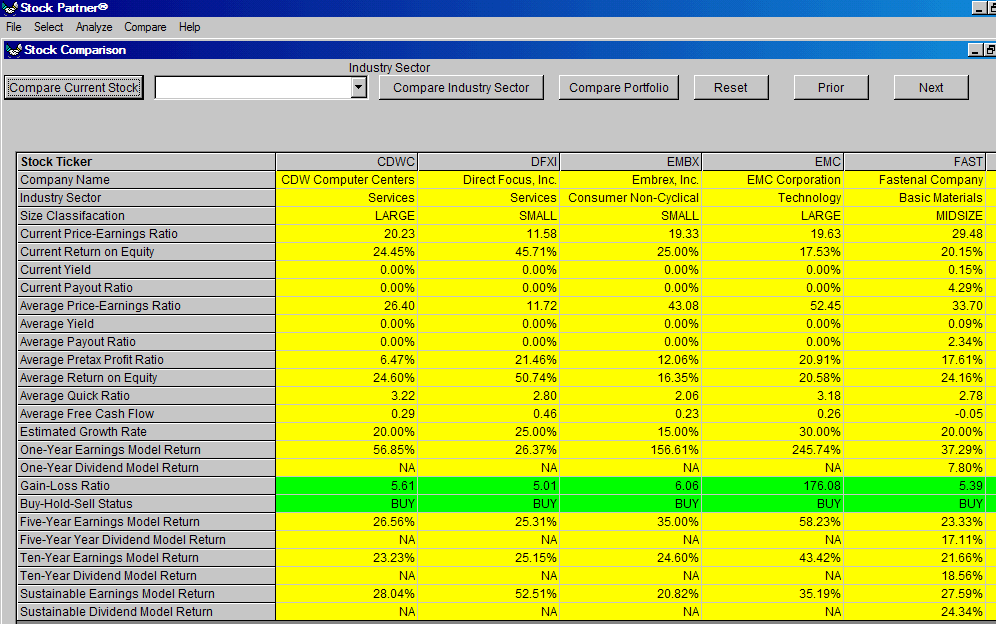Click the MIDSIZE classification cell
Viewport: 996px width, 624px height.
click(915, 215)
